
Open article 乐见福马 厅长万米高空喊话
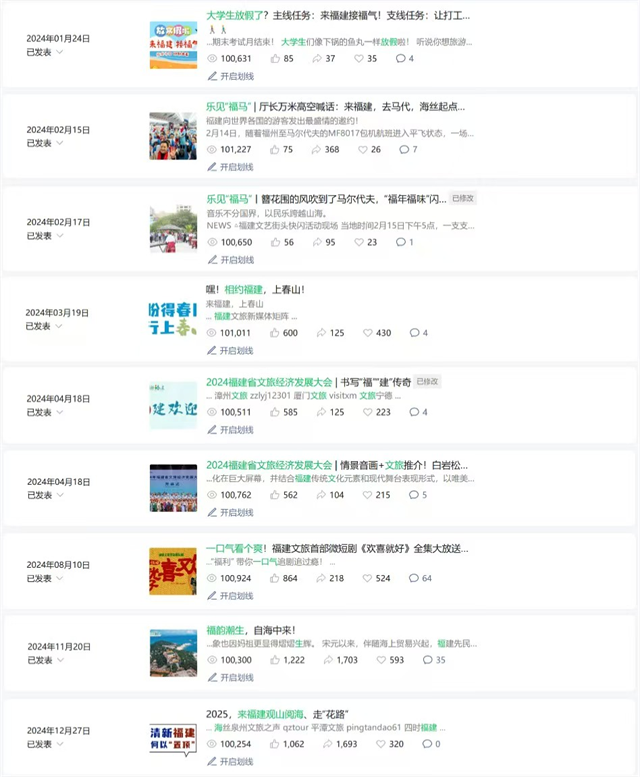pyautogui.click(x=335, y=107)
